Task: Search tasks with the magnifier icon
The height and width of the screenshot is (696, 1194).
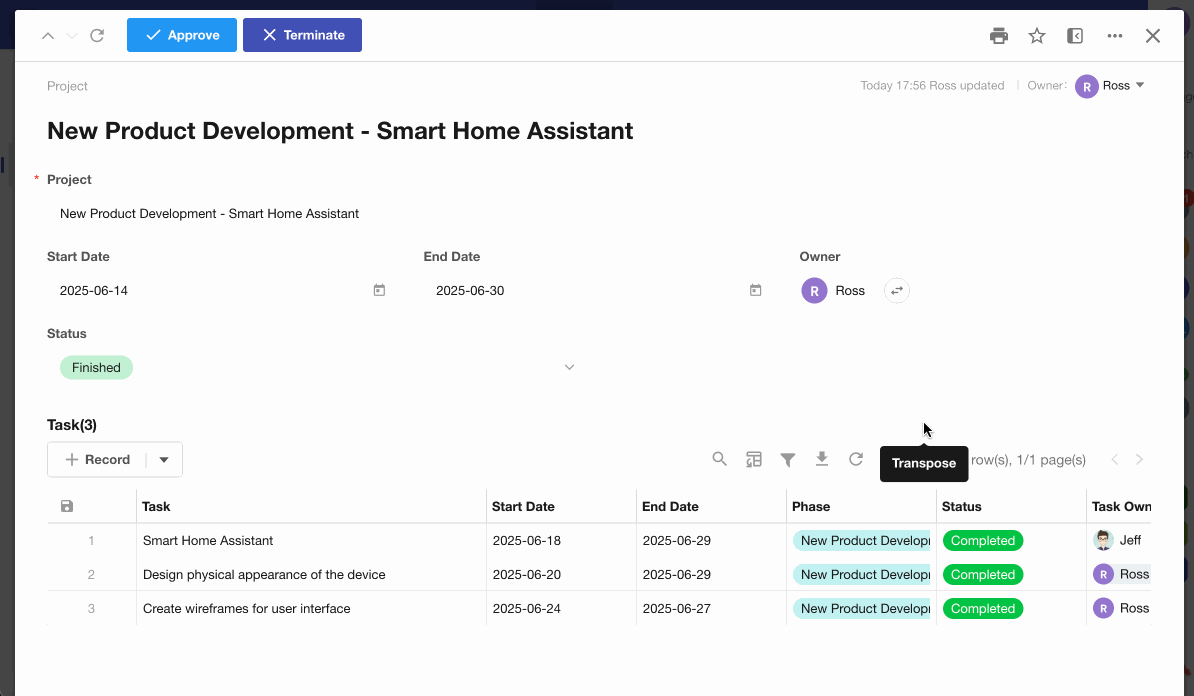Action: pyautogui.click(x=719, y=459)
